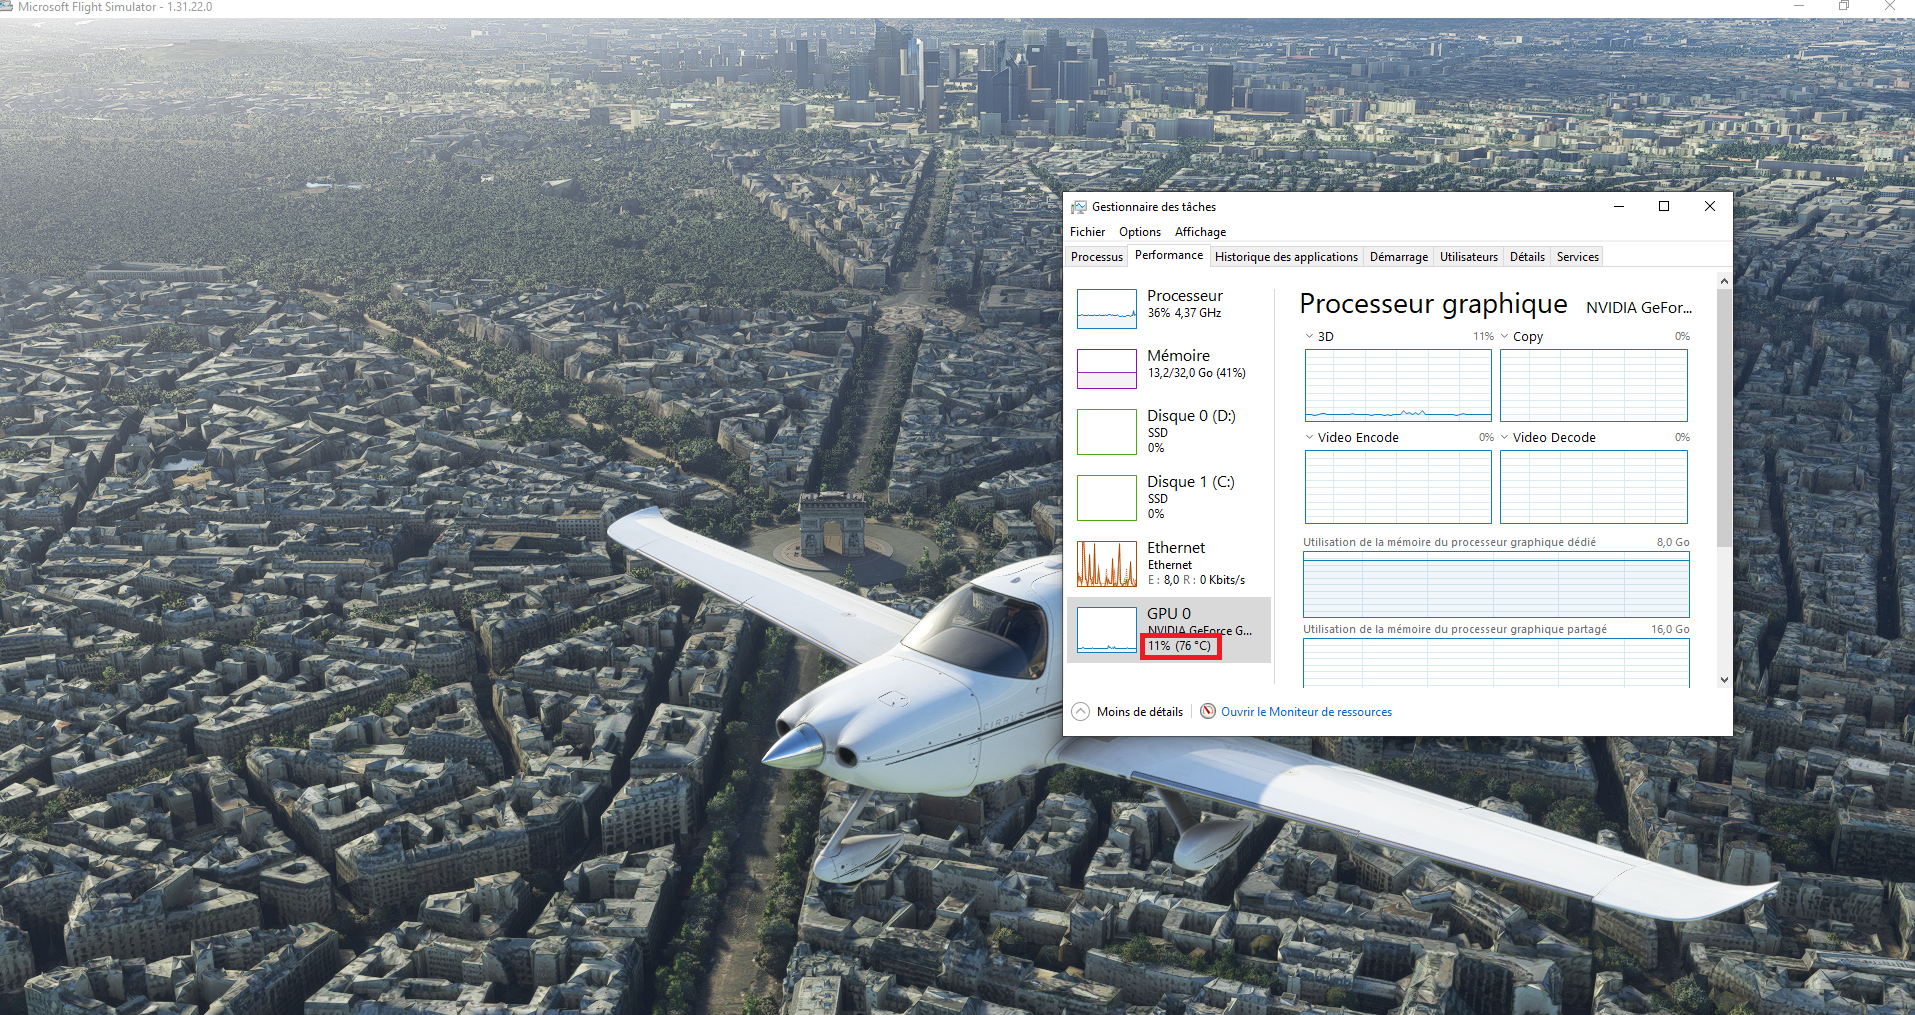
Task: Click the Task Manager title bar icon
Action: 1079,207
